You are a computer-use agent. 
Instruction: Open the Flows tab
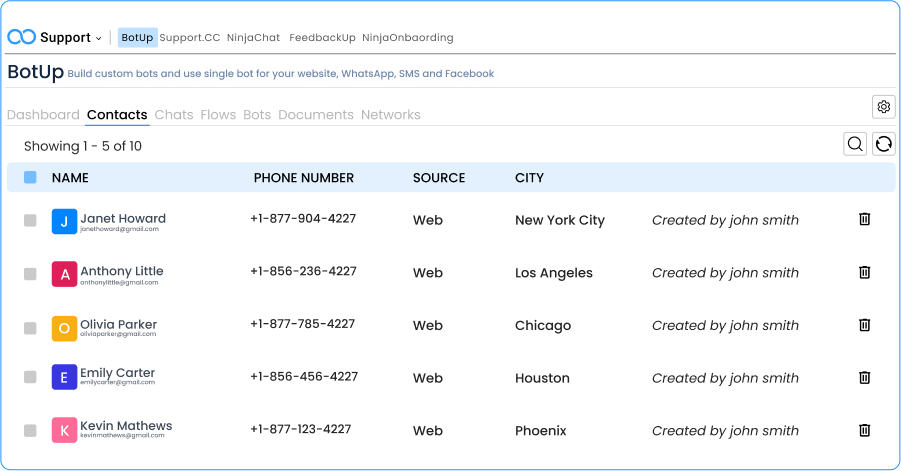(218, 115)
